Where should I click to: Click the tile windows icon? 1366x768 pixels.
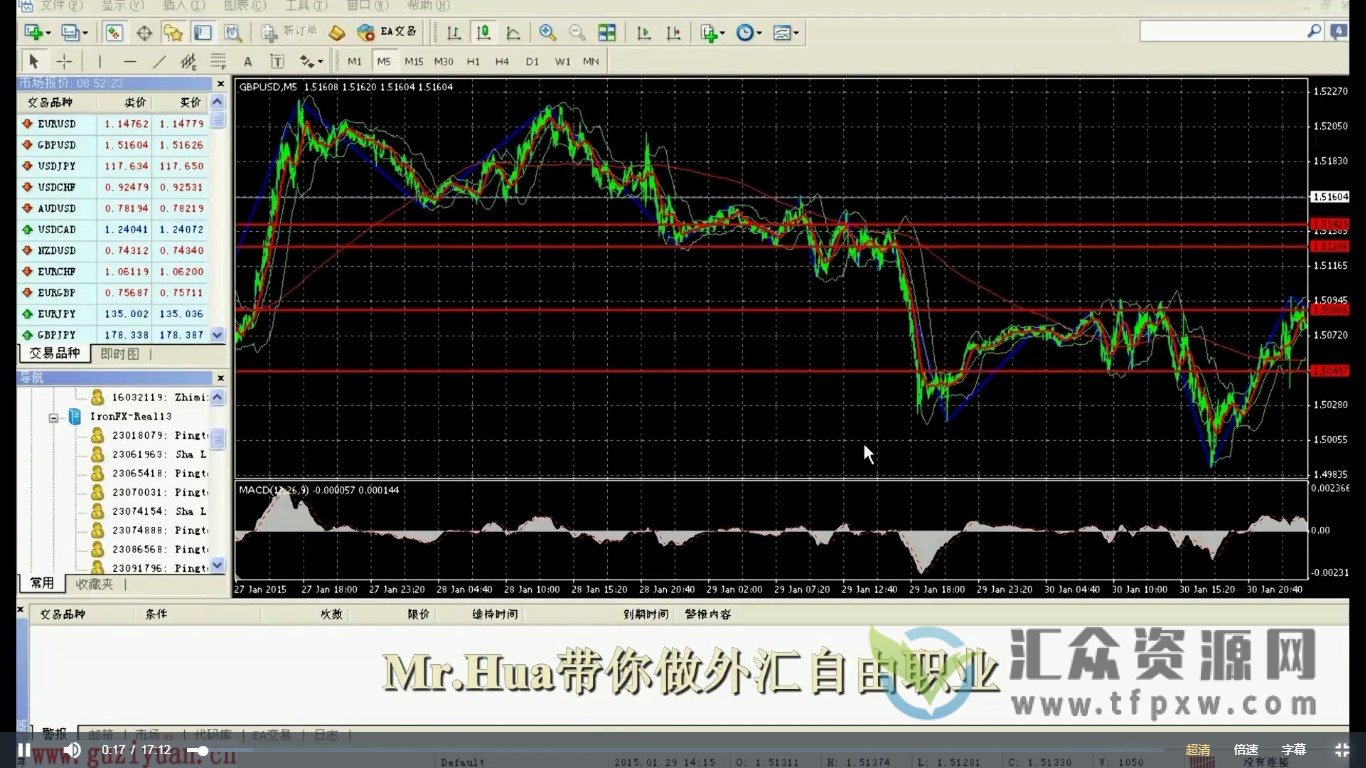click(x=607, y=32)
